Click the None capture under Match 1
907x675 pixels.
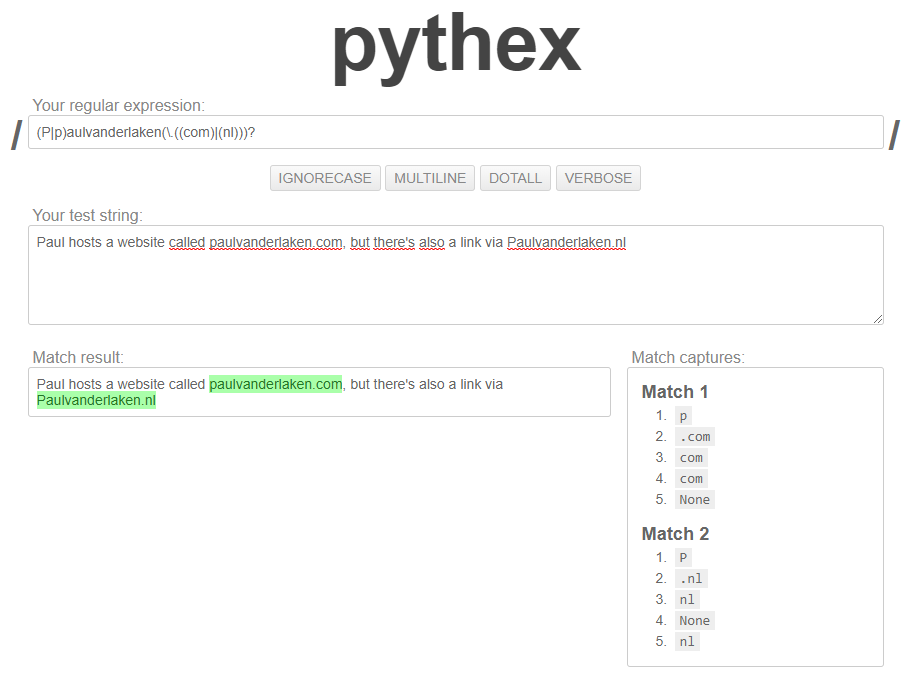tap(694, 500)
